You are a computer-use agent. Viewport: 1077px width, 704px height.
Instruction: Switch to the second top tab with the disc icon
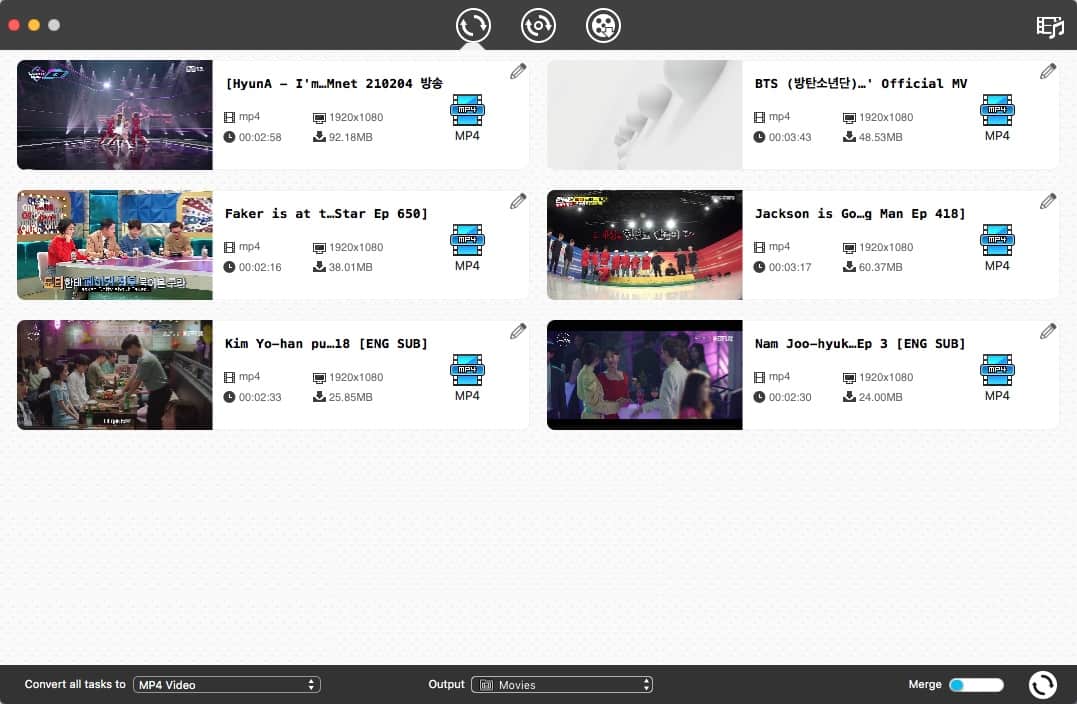(x=538, y=25)
